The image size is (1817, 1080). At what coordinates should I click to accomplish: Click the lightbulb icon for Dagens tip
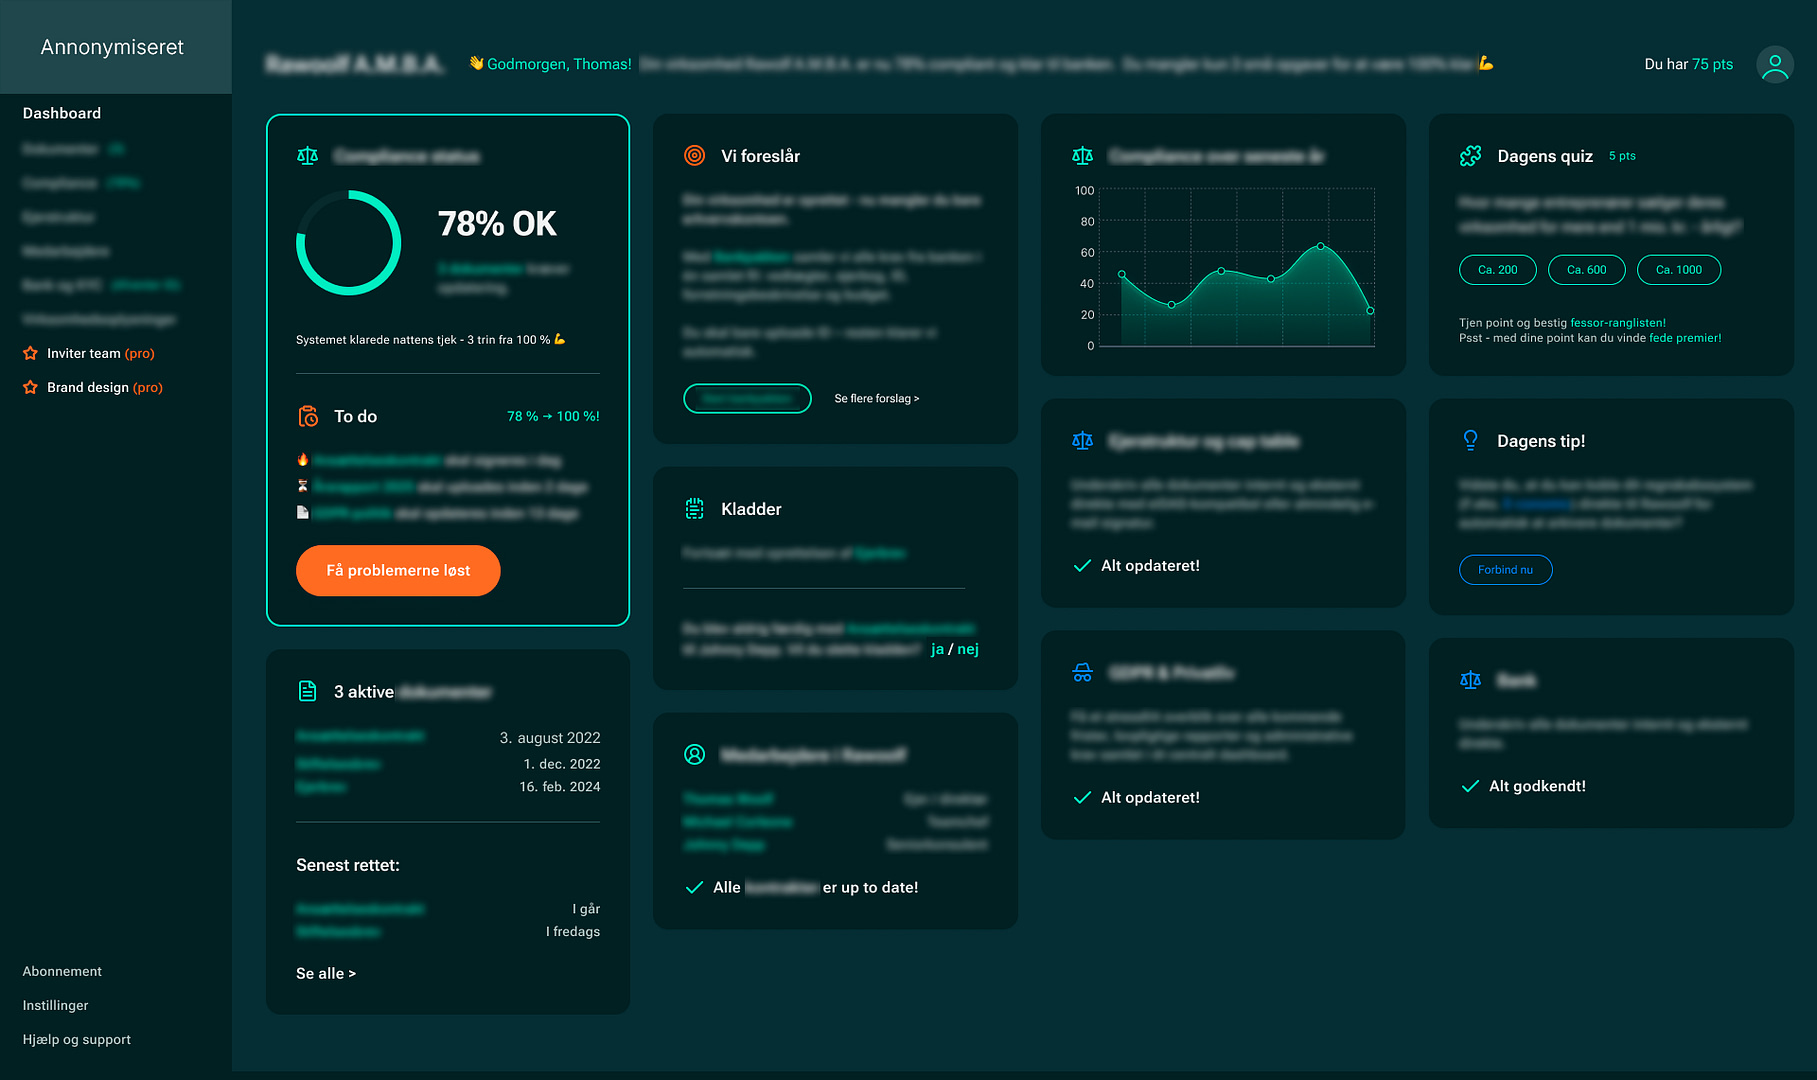point(1470,441)
